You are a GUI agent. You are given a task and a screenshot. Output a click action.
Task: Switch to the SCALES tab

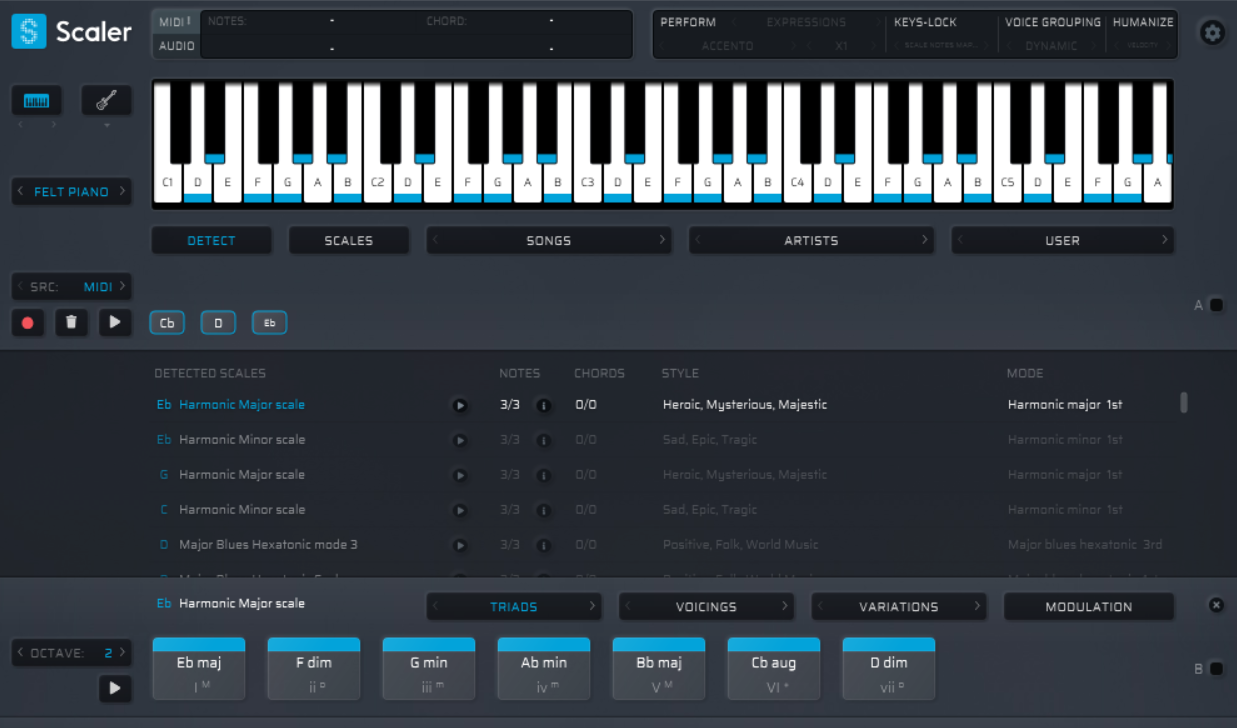pyautogui.click(x=348, y=241)
